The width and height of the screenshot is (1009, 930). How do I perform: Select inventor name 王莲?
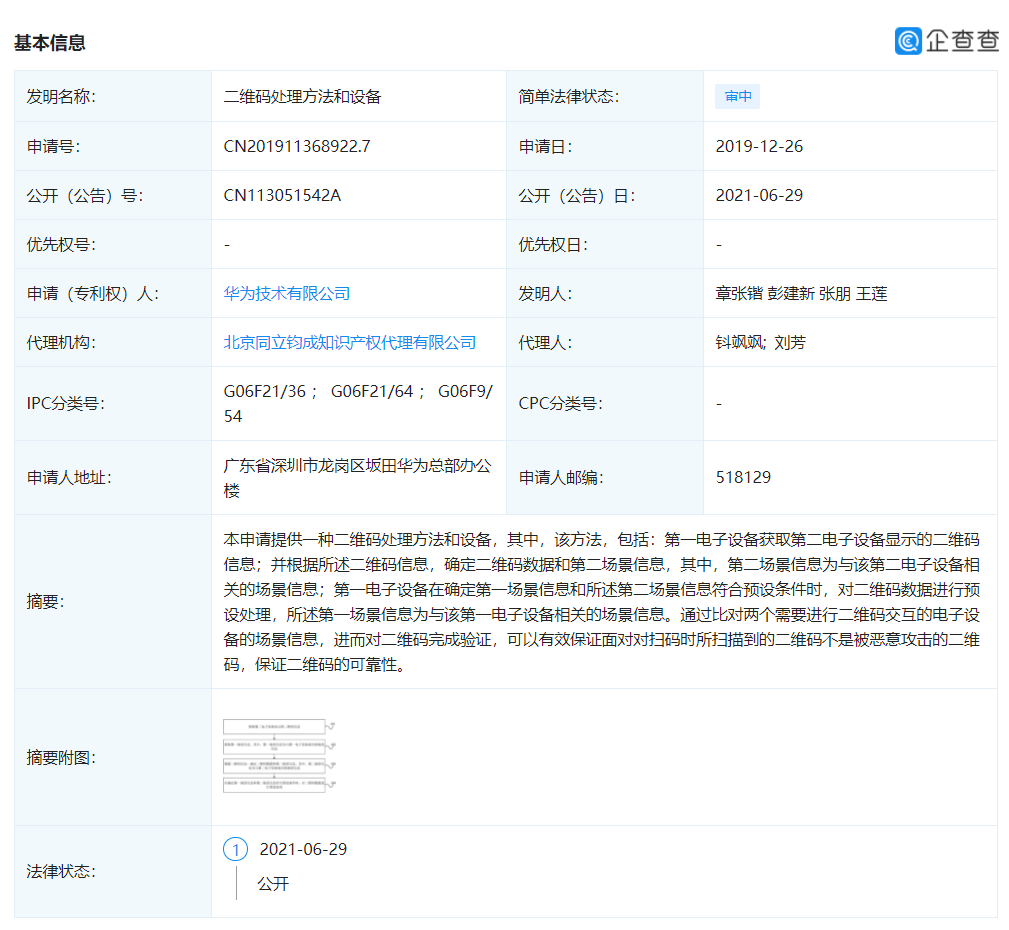(871, 293)
